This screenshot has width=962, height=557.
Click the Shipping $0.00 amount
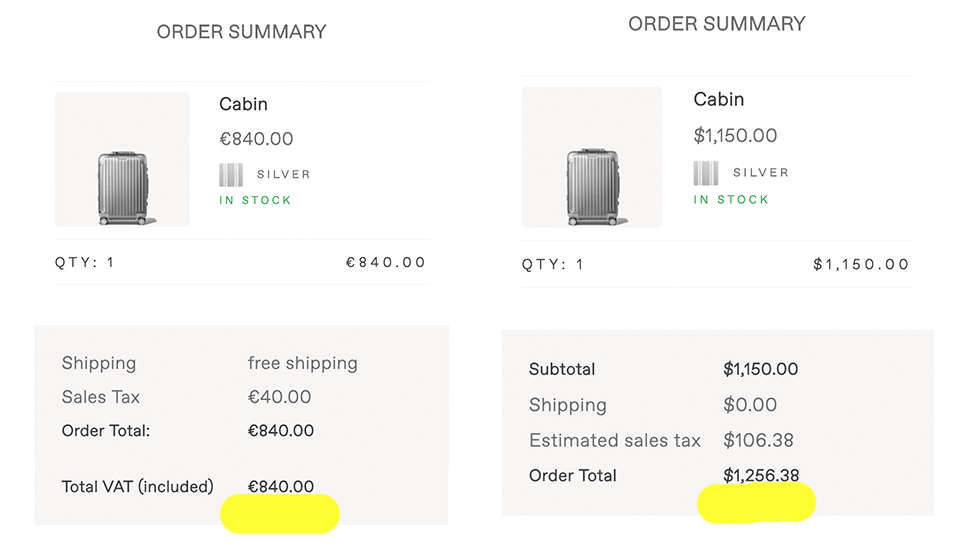(x=750, y=404)
